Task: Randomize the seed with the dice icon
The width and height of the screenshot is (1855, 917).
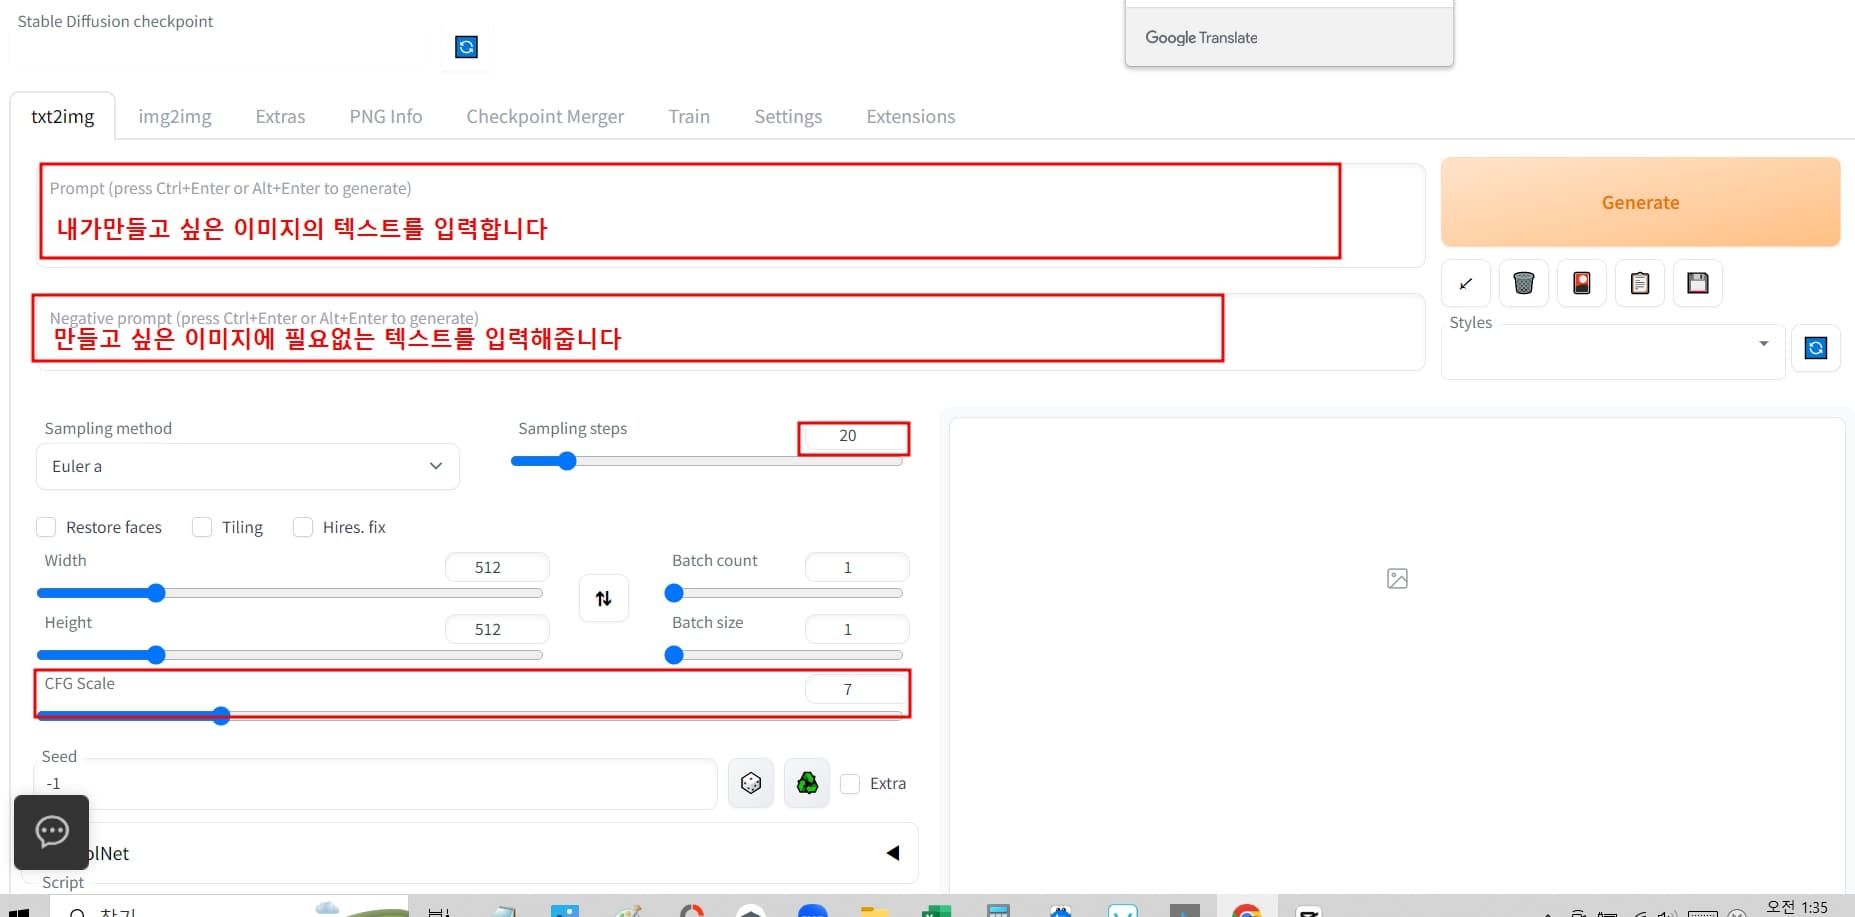Action: click(751, 783)
